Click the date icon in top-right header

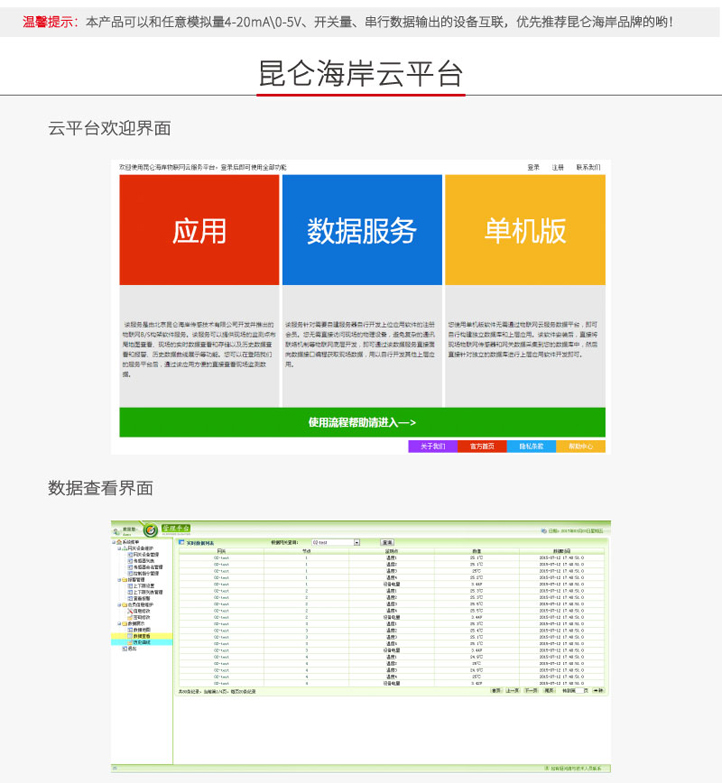pyautogui.click(x=544, y=531)
